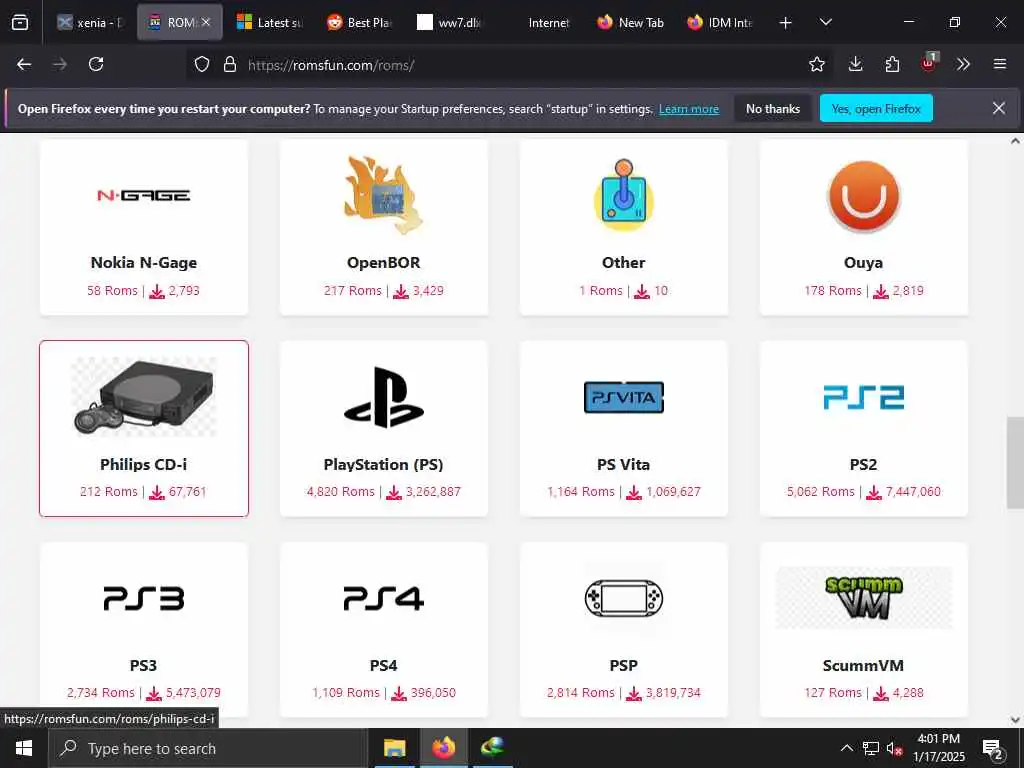Screen dimensions: 1024x768
Task: Switch to the ww7.dlx tab
Action: (x=451, y=23)
